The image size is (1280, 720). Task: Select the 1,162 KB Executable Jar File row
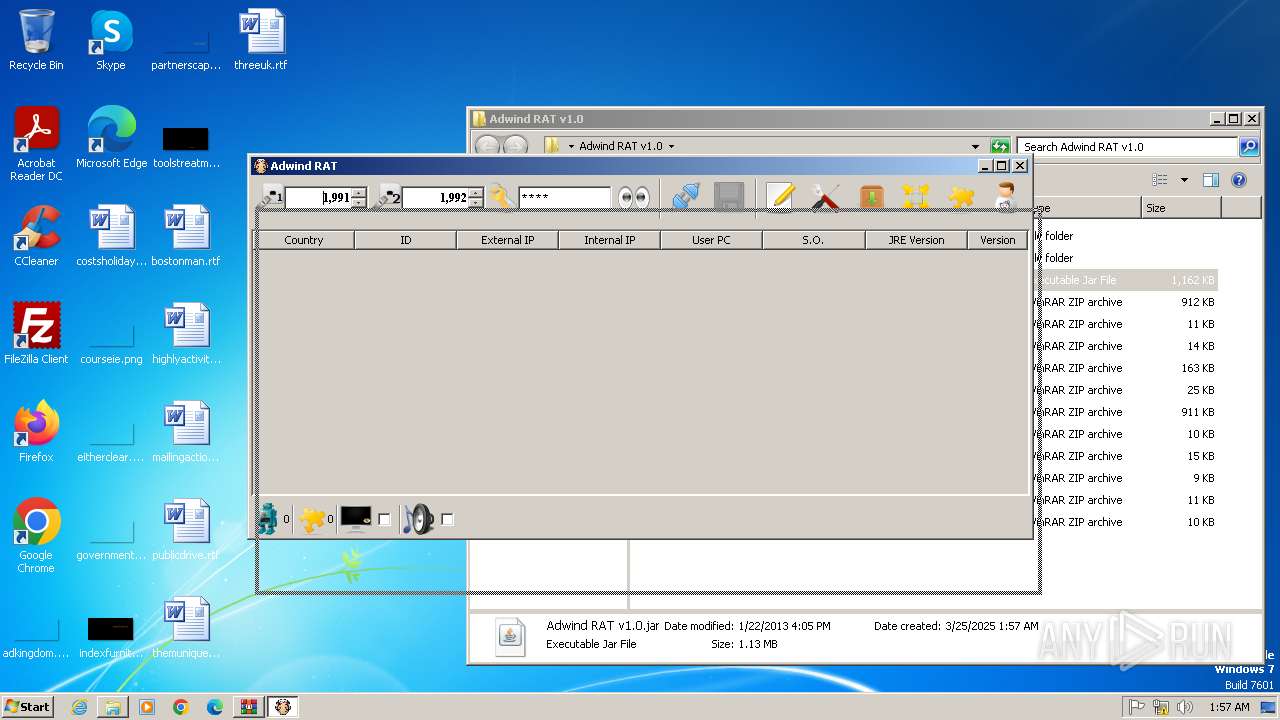pos(1125,280)
